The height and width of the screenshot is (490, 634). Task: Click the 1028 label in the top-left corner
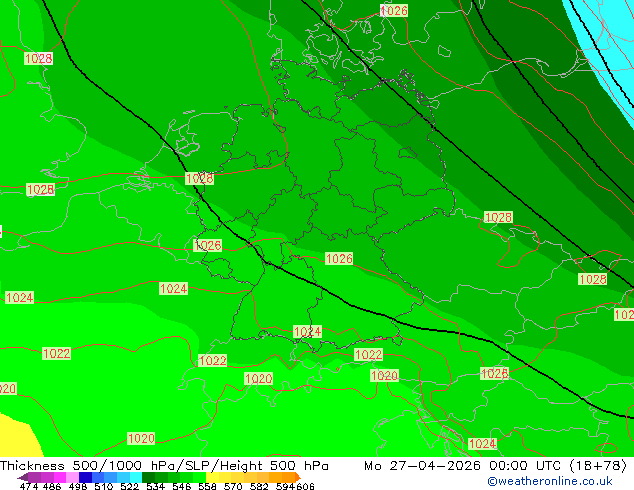[x=38, y=59]
